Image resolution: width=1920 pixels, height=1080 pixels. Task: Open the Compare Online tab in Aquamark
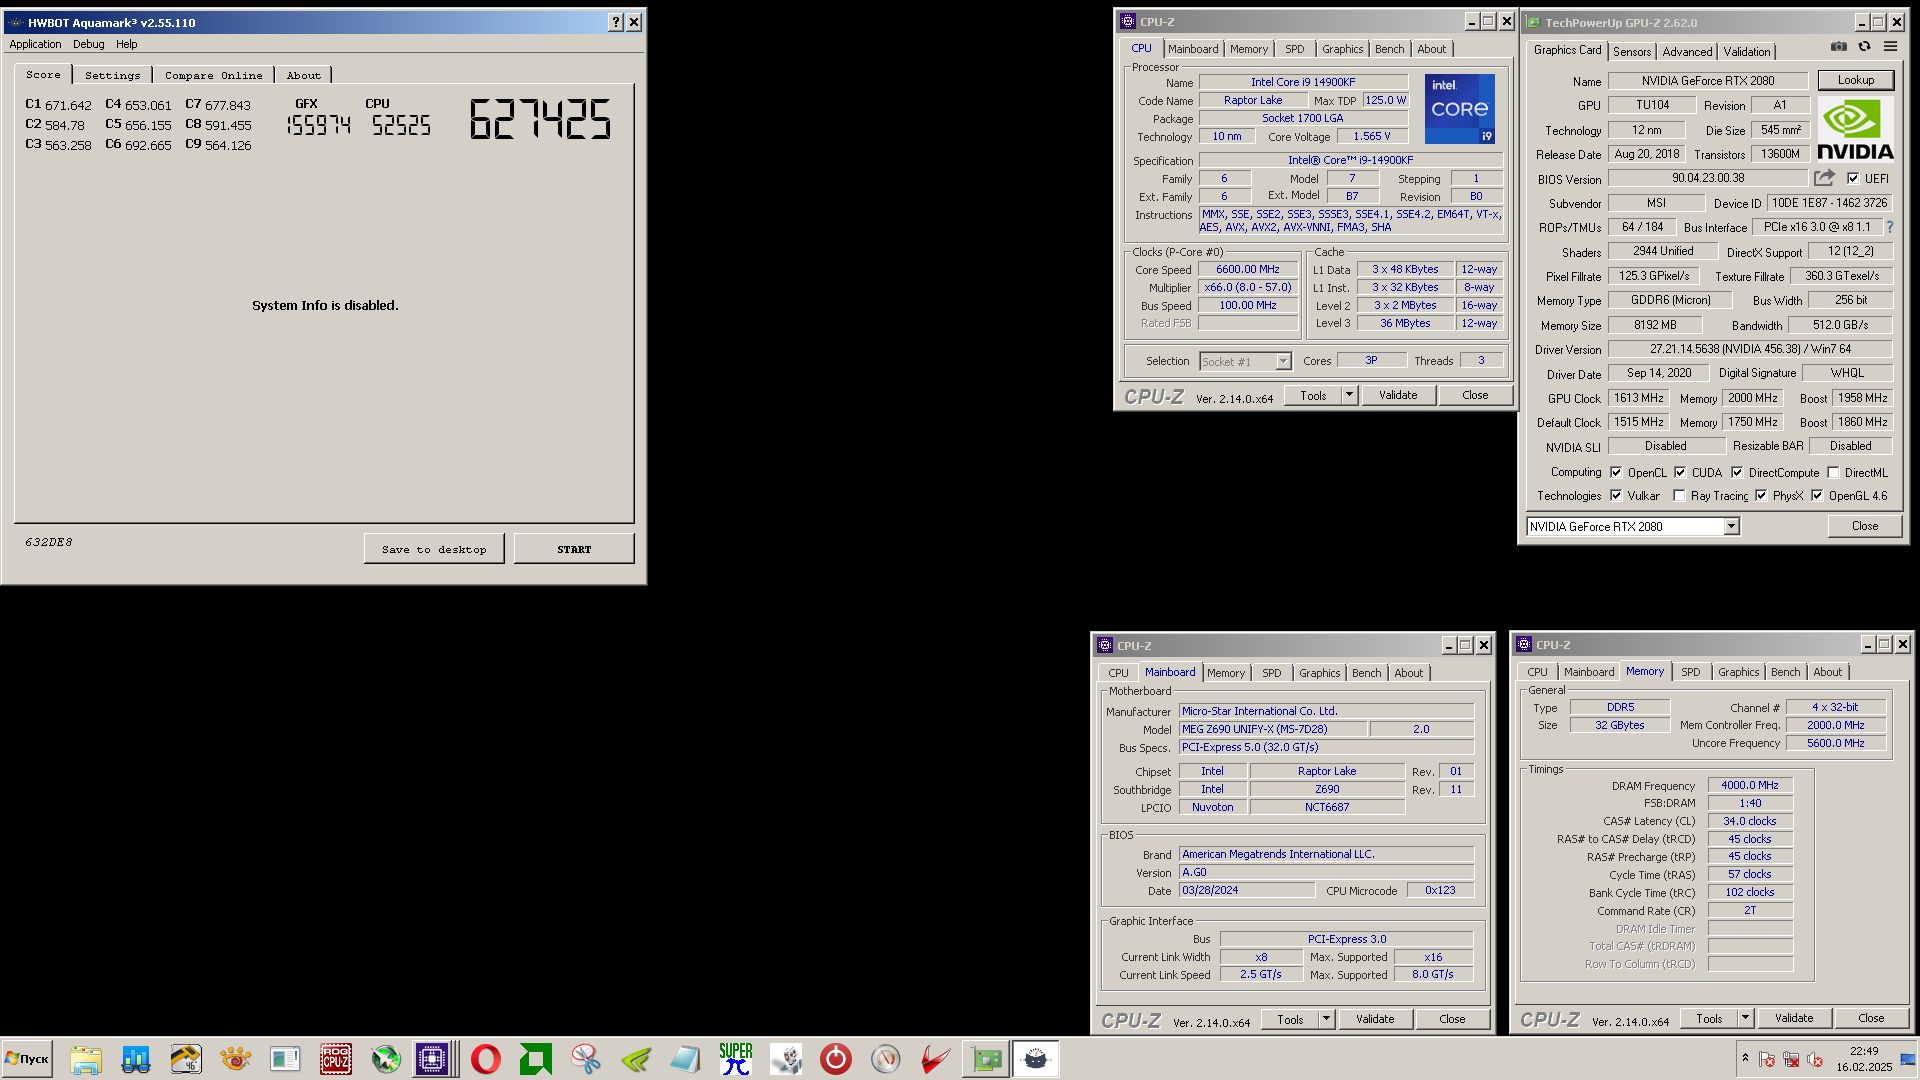tap(214, 76)
